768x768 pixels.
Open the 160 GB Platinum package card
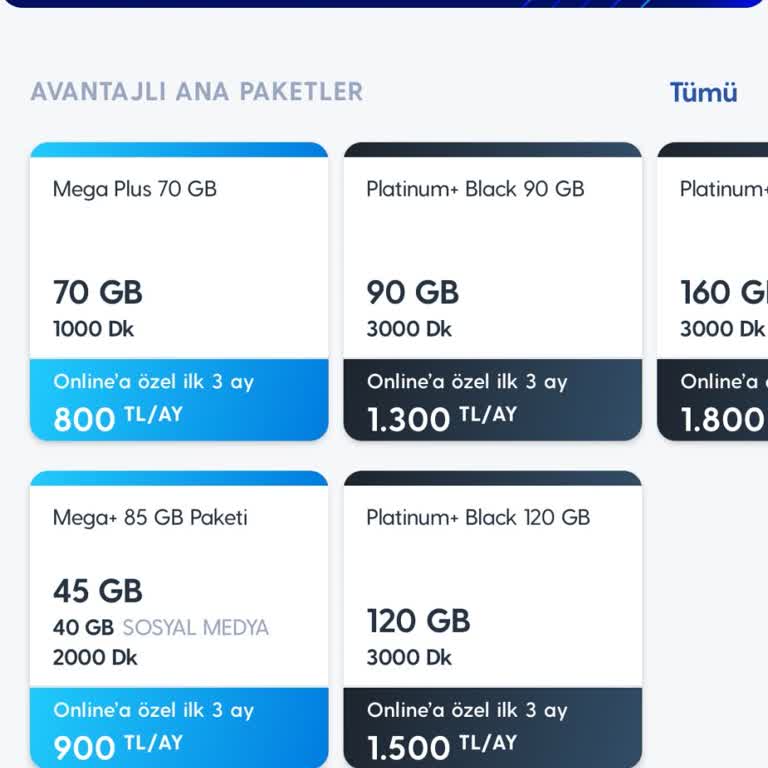[713, 291]
